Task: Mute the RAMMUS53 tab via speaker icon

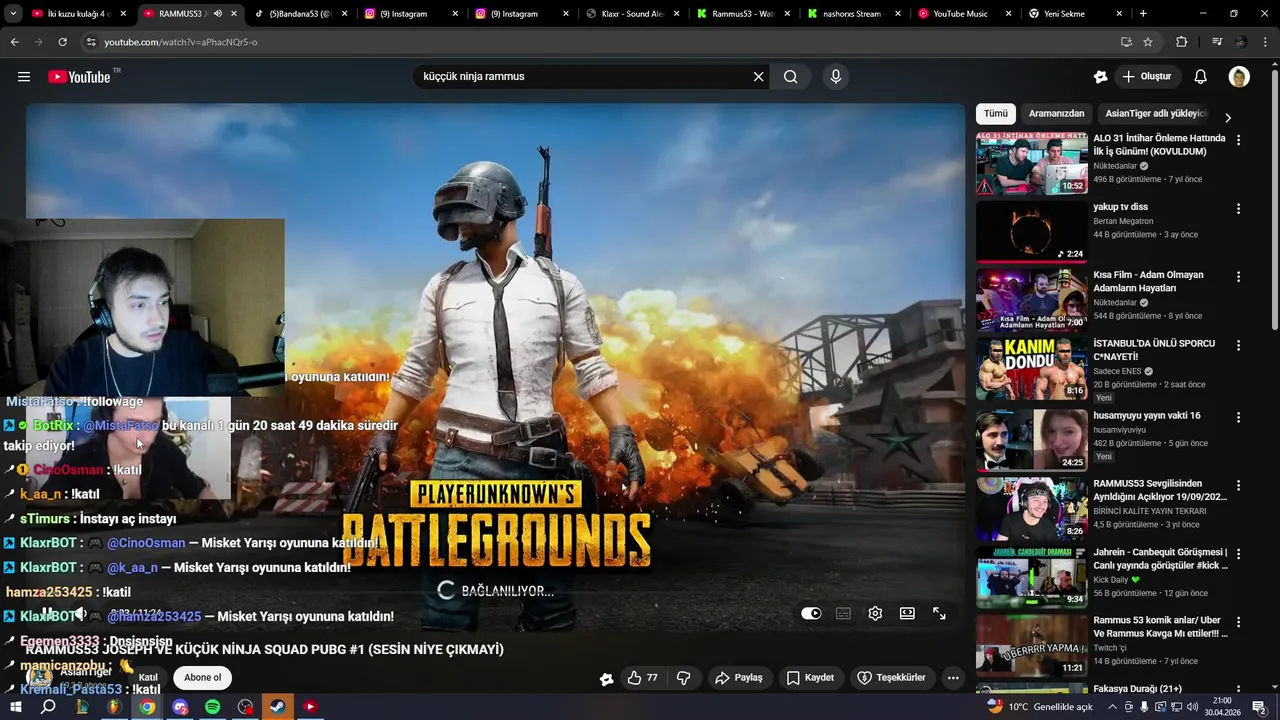Action: click(x=218, y=14)
